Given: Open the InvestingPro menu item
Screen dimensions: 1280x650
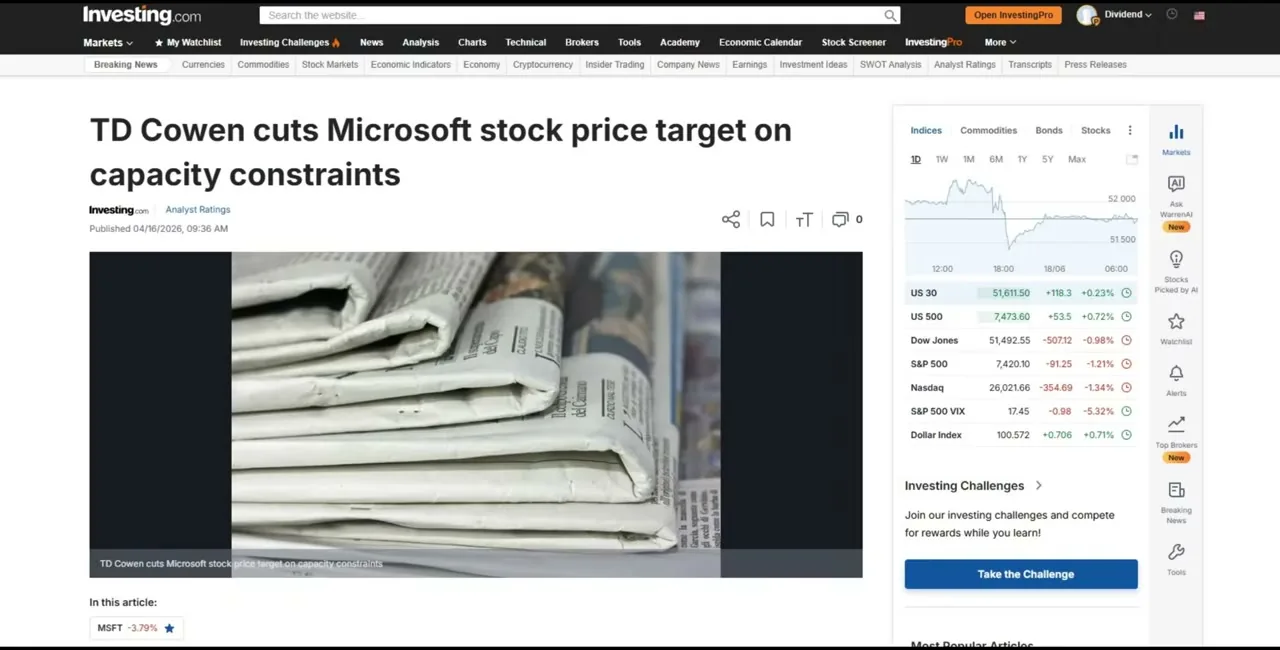Looking at the screenshot, I should (x=933, y=42).
